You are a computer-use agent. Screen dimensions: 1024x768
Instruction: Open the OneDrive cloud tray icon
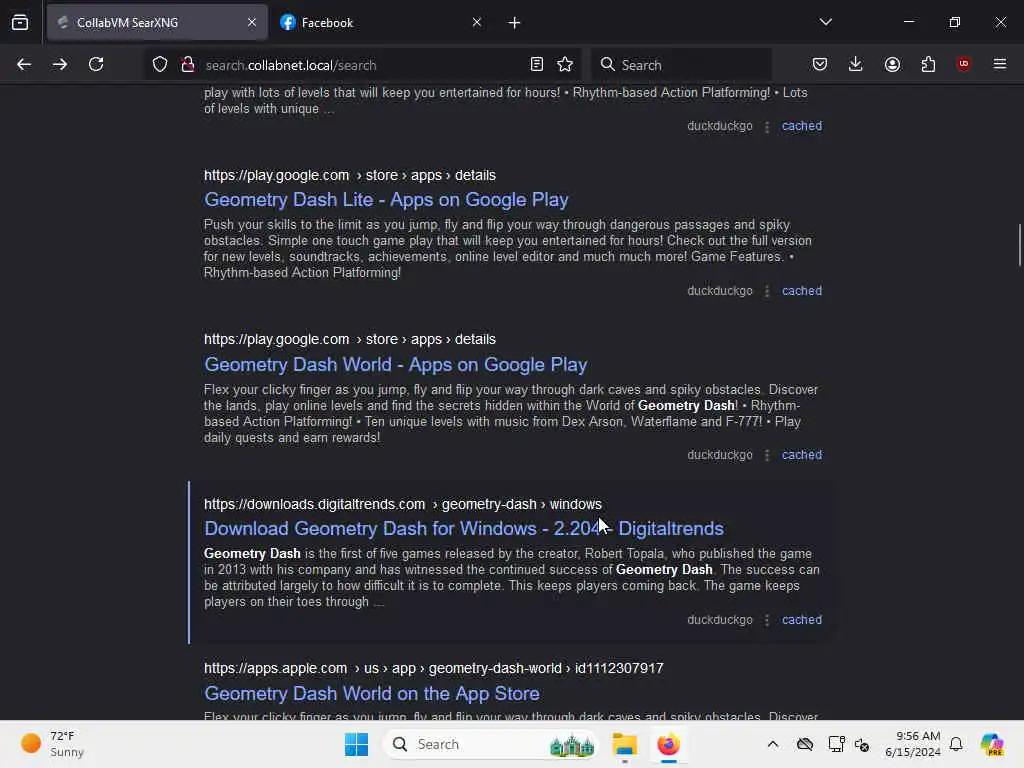click(x=805, y=744)
